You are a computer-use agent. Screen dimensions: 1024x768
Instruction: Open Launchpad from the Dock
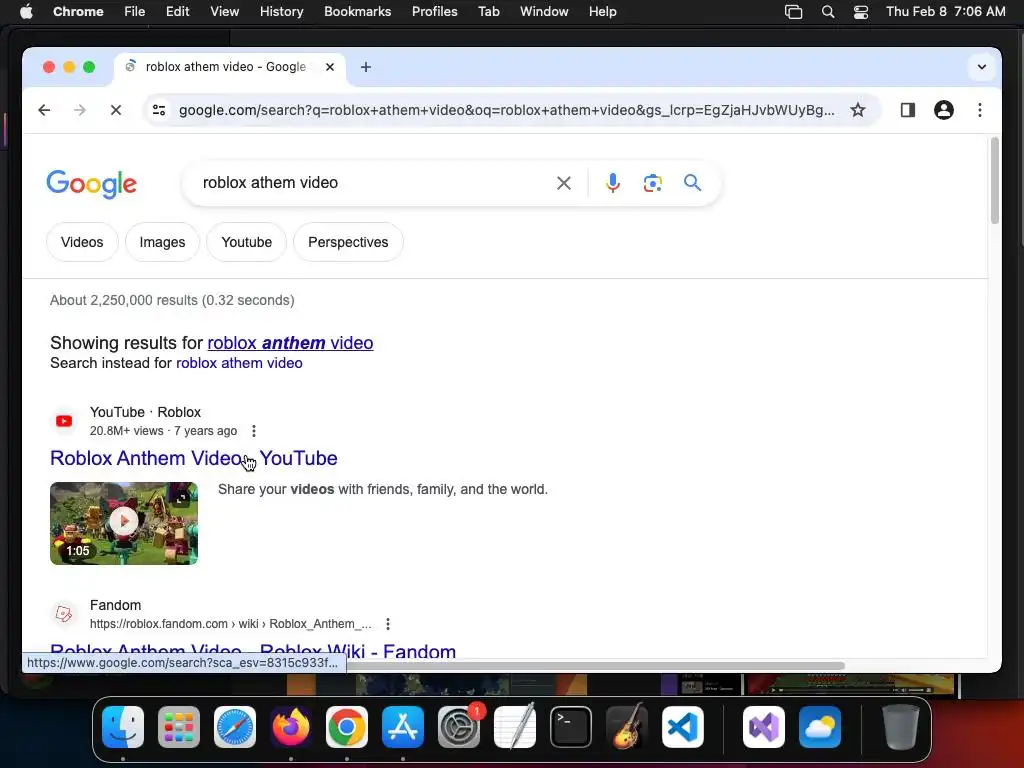[x=179, y=727]
